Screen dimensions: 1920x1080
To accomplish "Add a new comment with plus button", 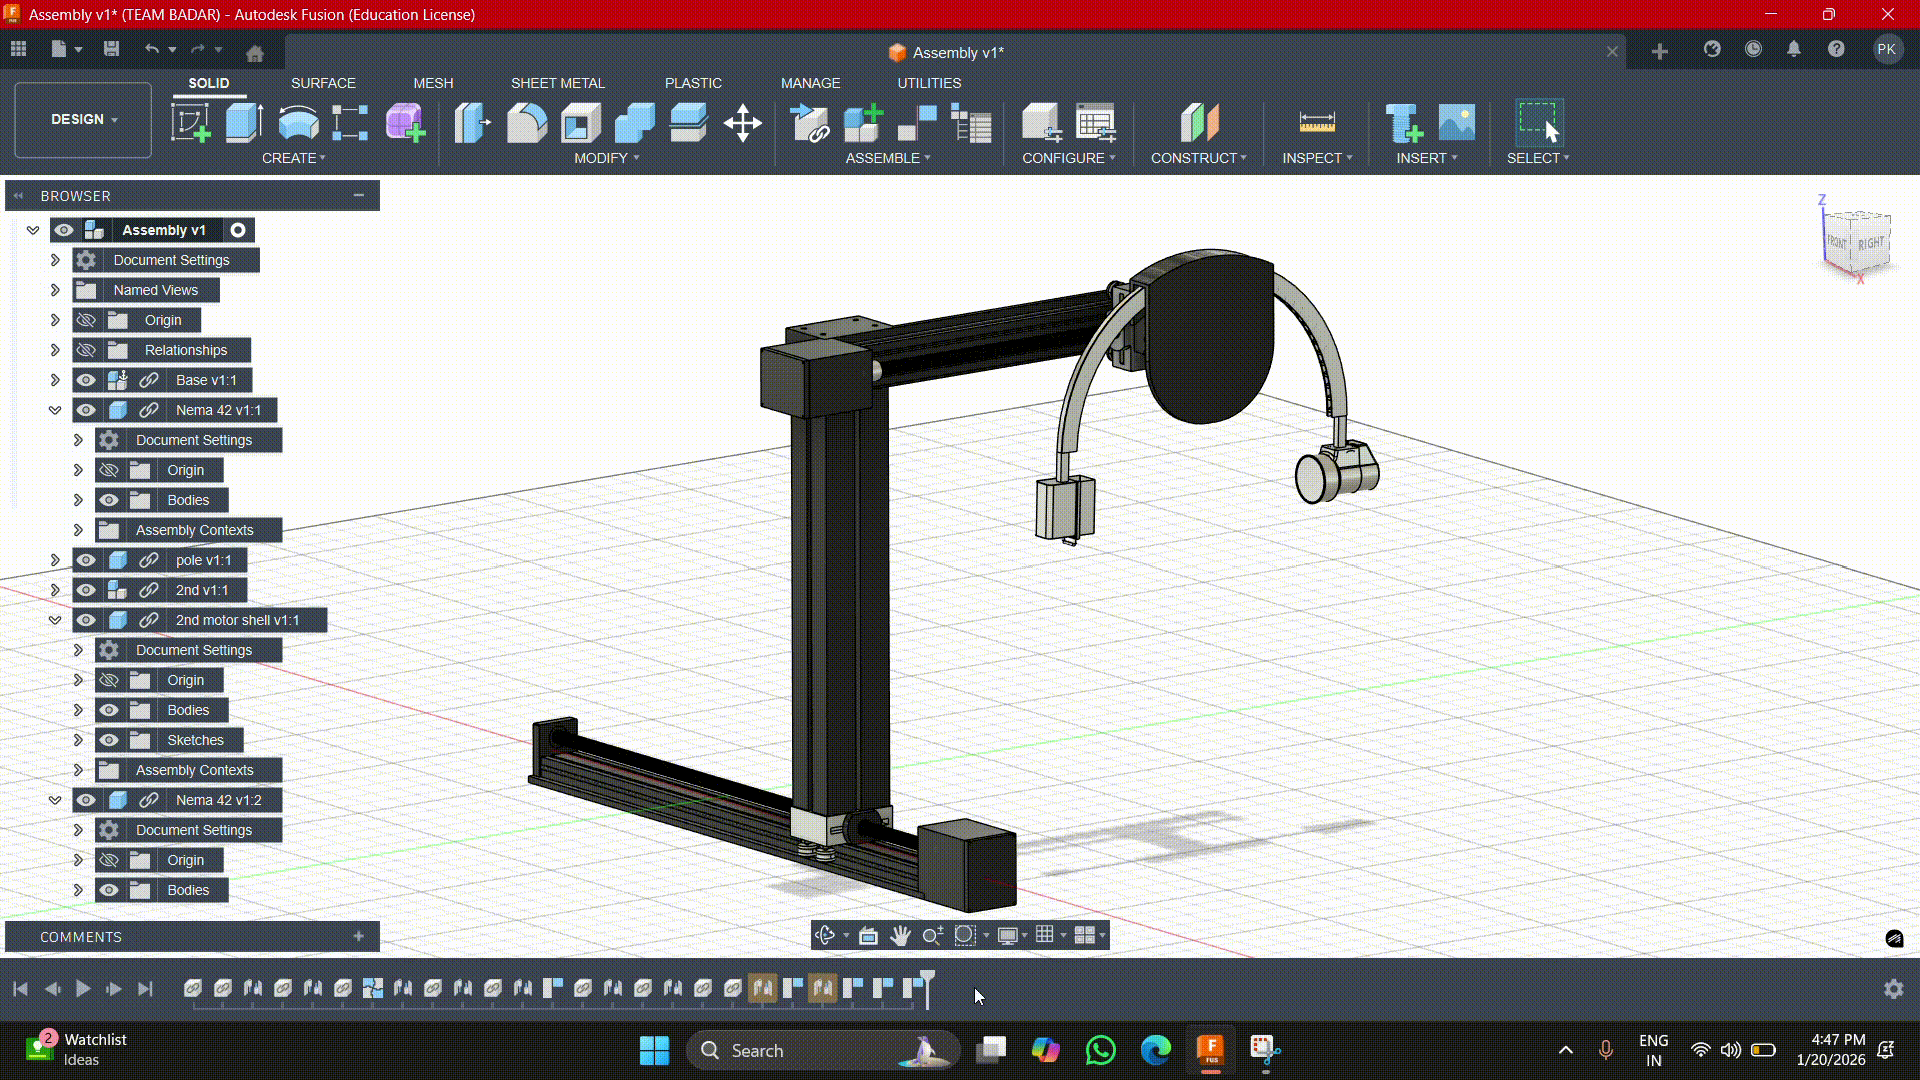I will (359, 936).
